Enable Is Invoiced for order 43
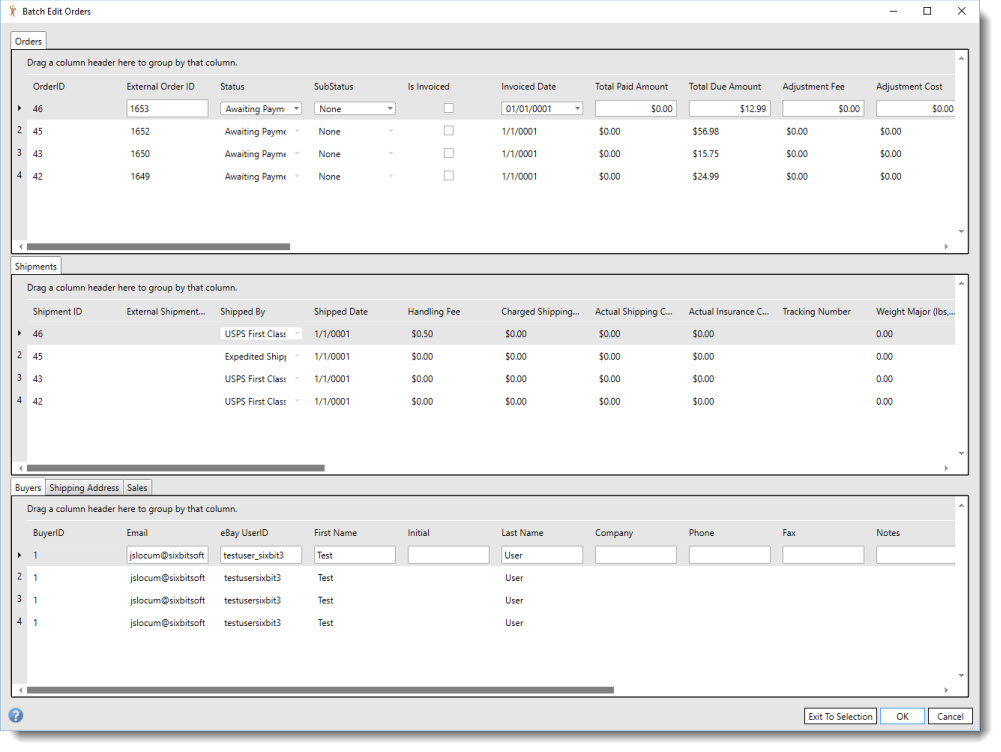The height and width of the screenshot is (752, 1001). pos(448,154)
